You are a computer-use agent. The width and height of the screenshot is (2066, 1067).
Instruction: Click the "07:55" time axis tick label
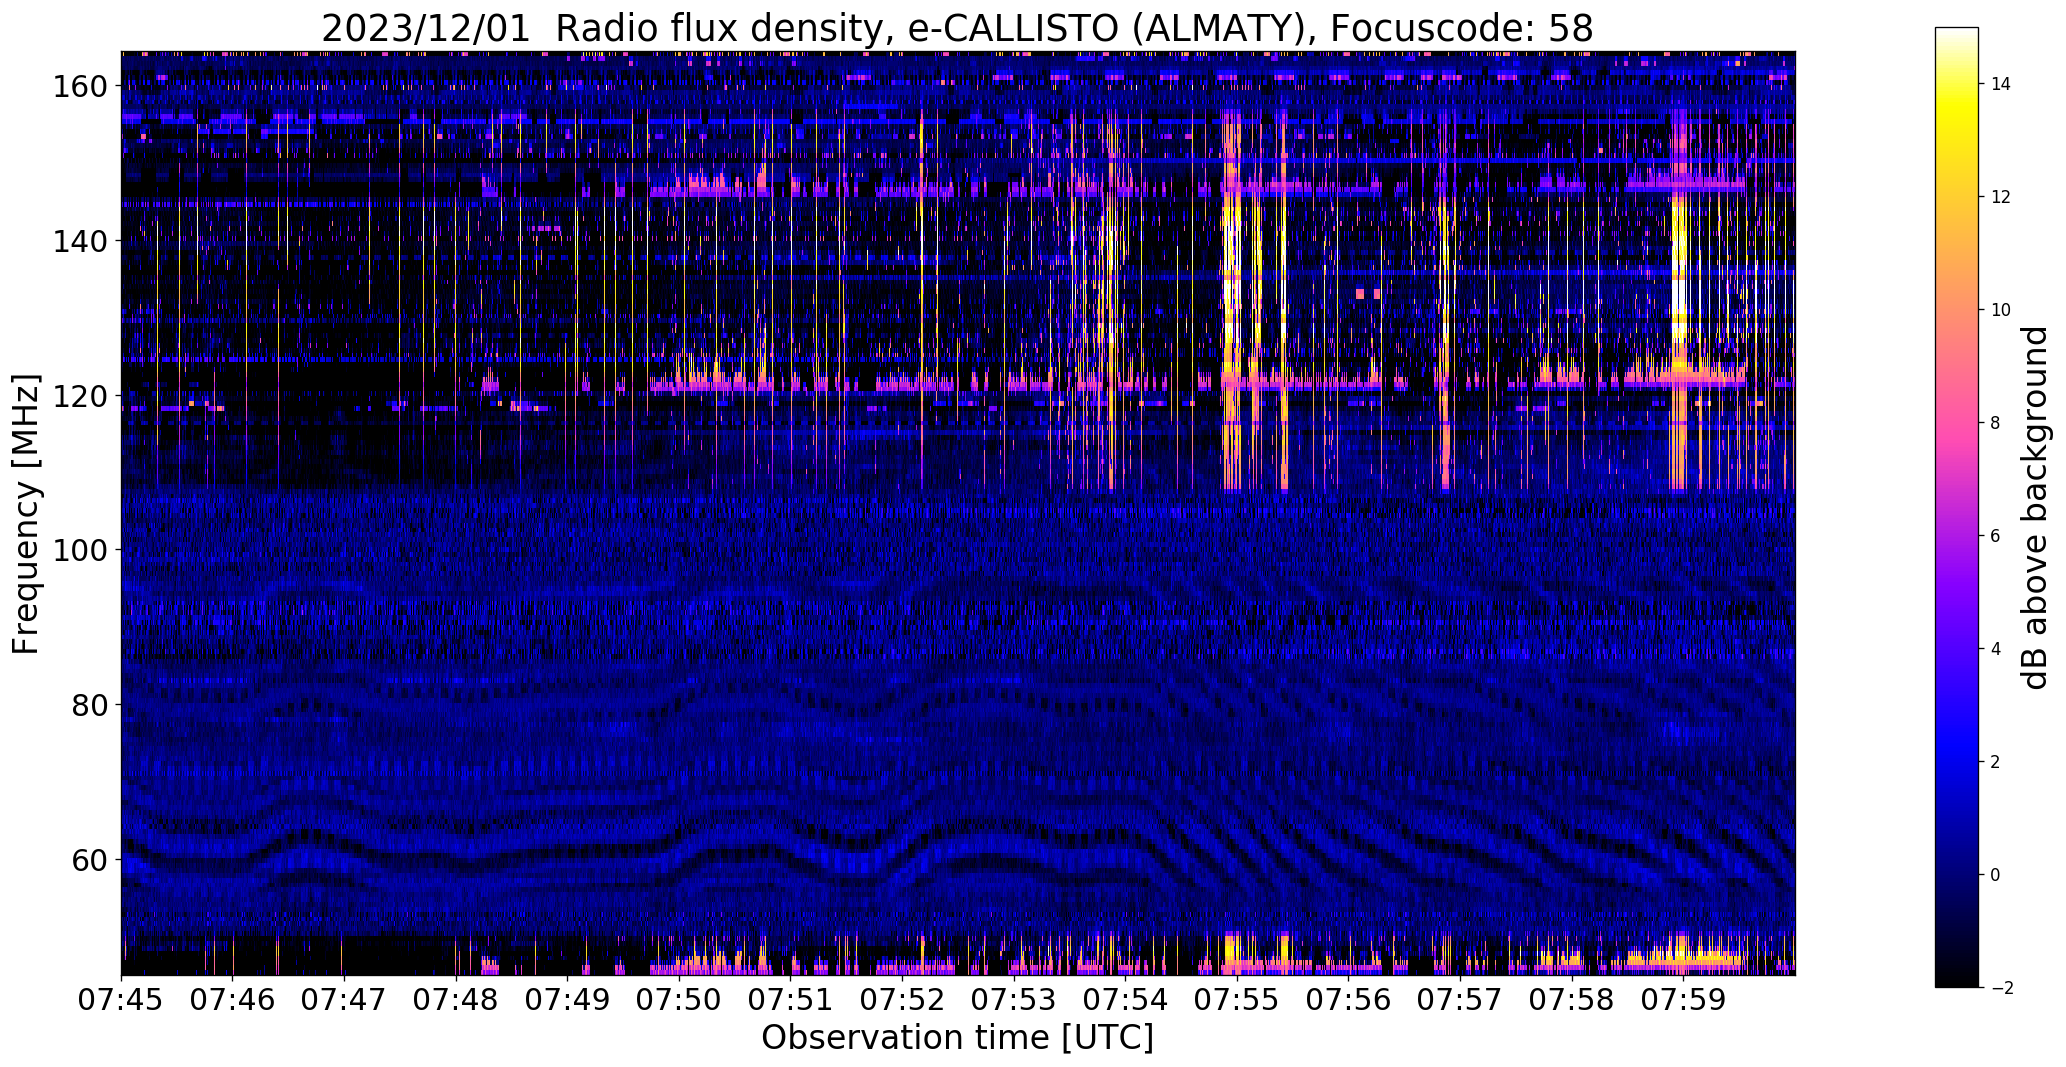click(x=1237, y=999)
